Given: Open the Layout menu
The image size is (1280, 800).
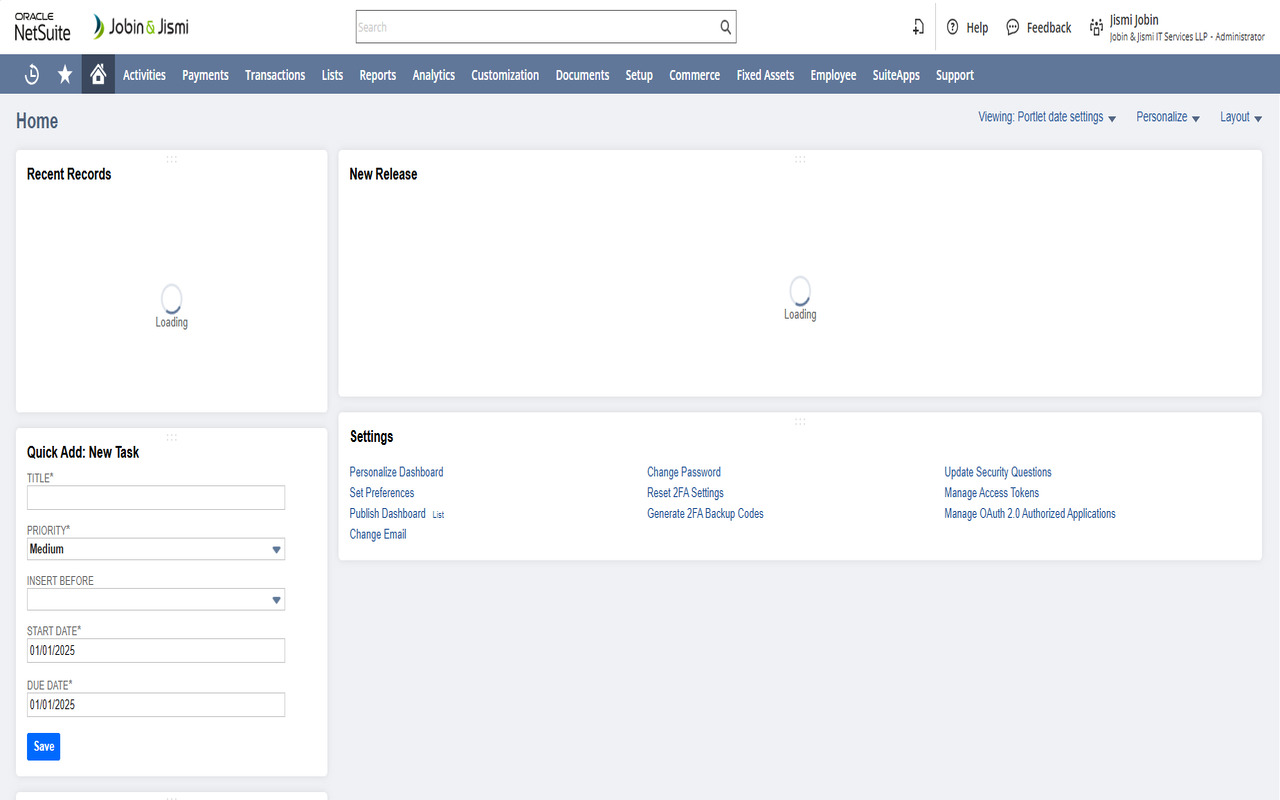Looking at the screenshot, I should coord(1240,117).
